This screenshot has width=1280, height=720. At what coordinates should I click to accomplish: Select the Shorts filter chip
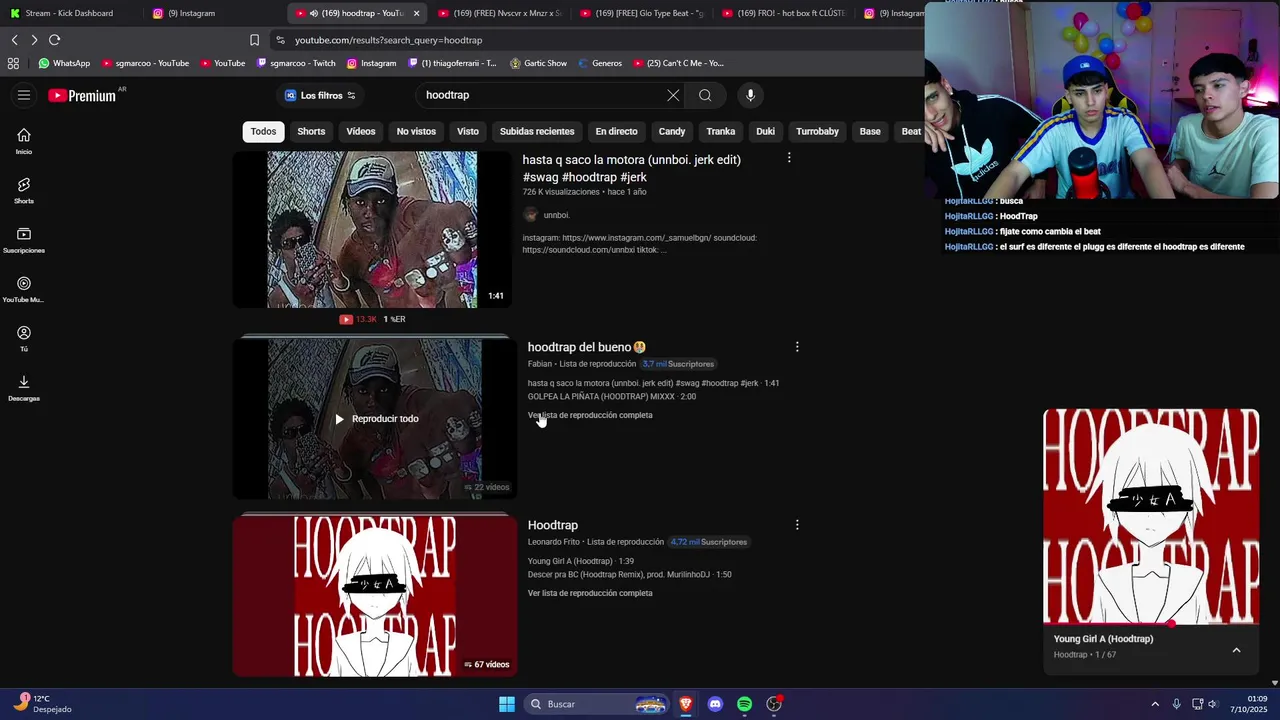(x=311, y=131)
